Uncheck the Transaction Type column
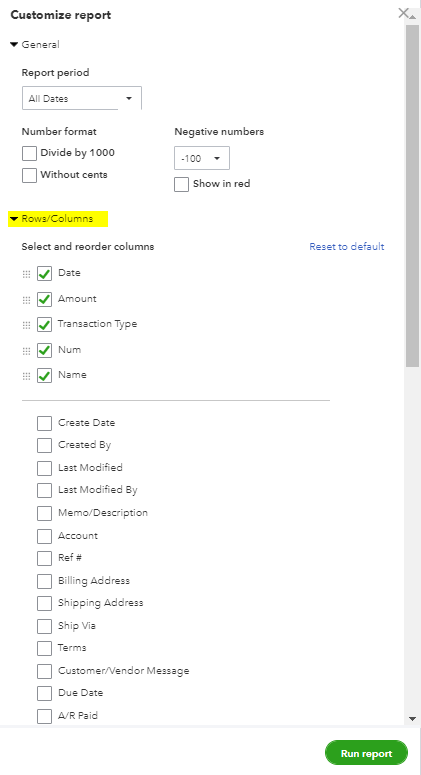The image size is (421, 775). 44,325
